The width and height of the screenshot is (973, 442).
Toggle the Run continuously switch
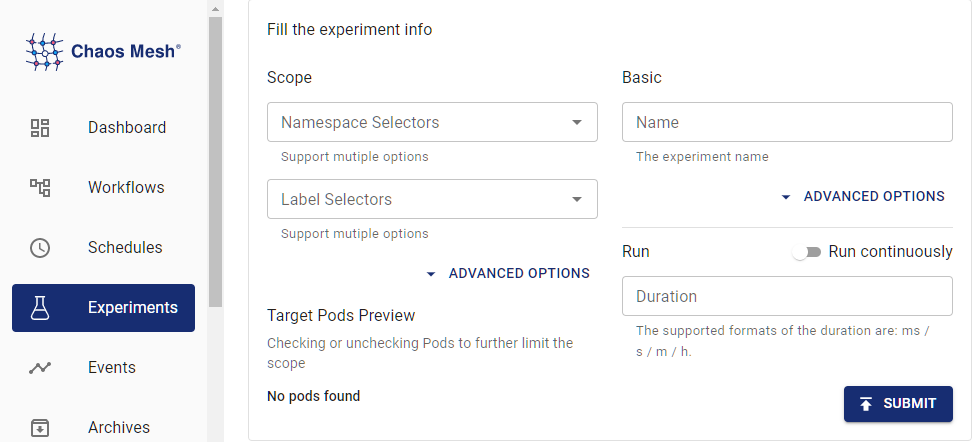pos(806,252)
